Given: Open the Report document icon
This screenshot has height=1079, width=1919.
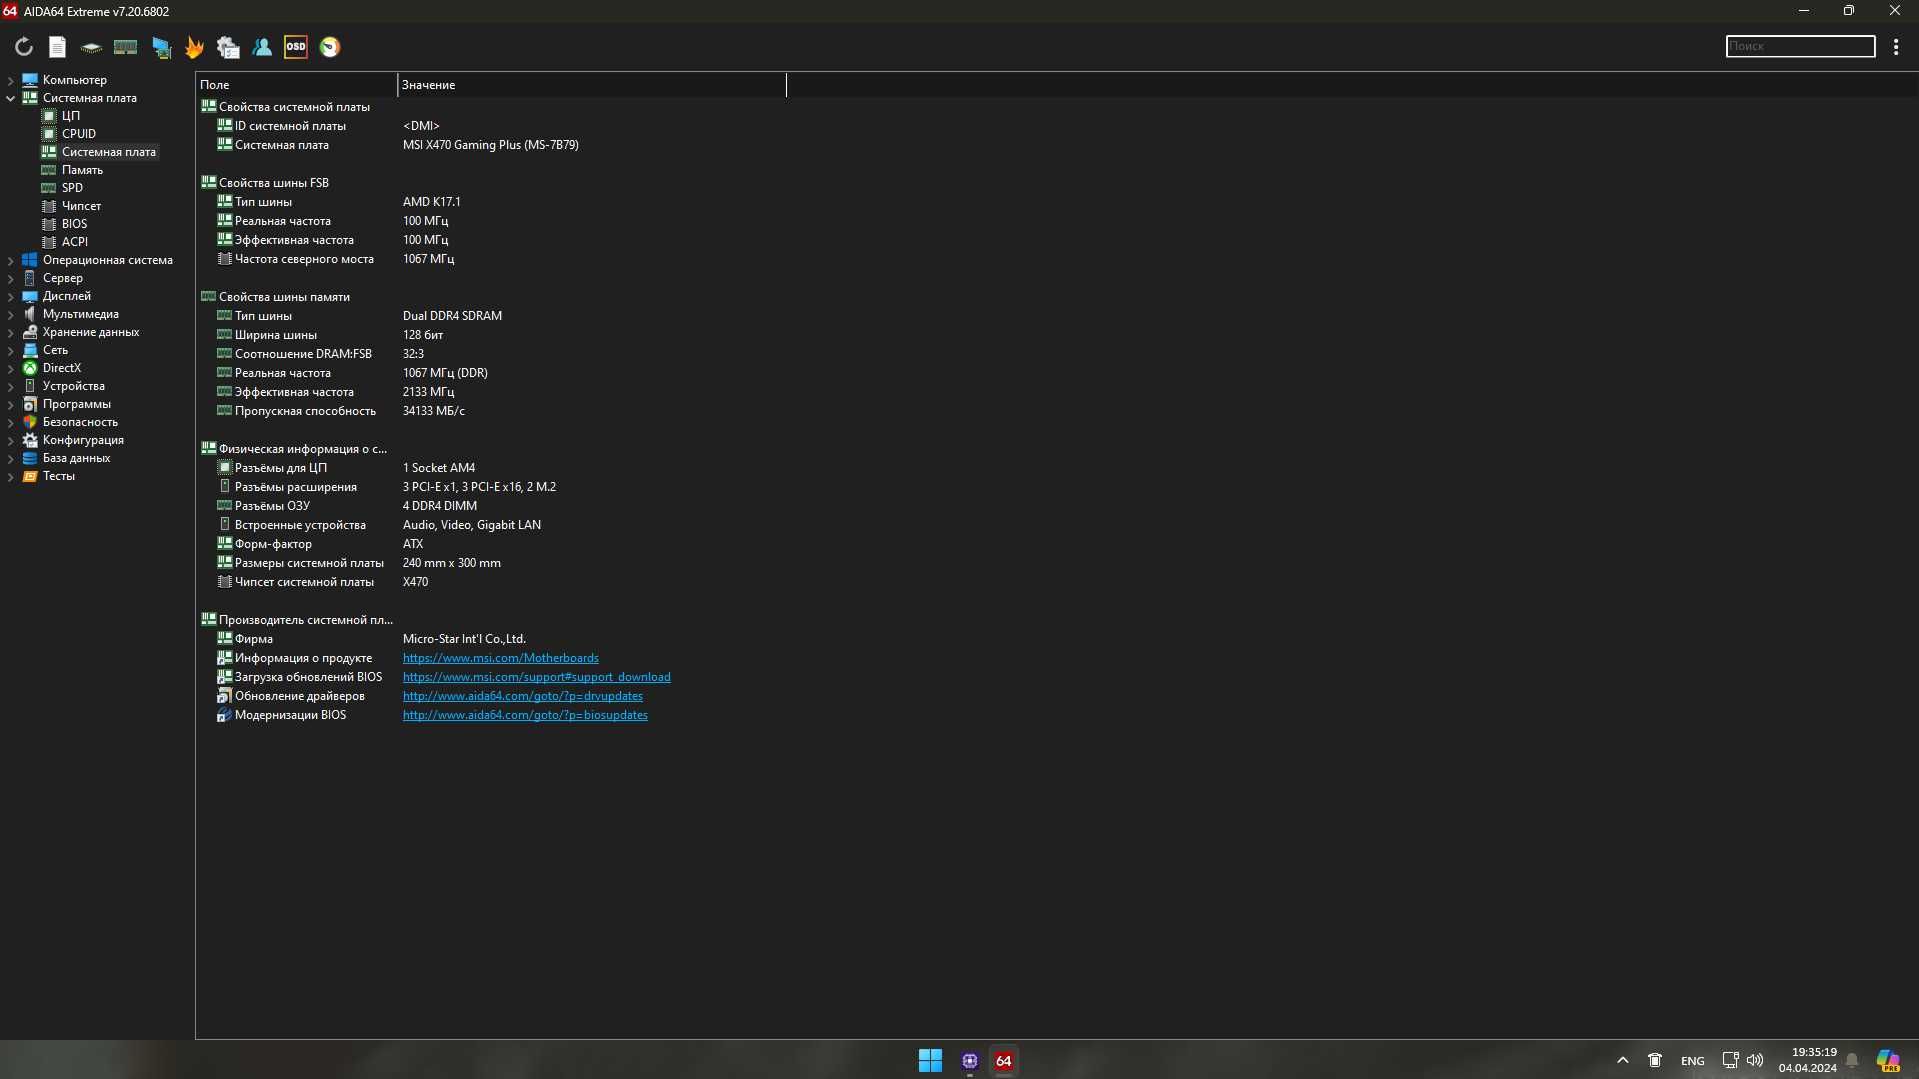Looking at the screenshot, I should [57, 47].
